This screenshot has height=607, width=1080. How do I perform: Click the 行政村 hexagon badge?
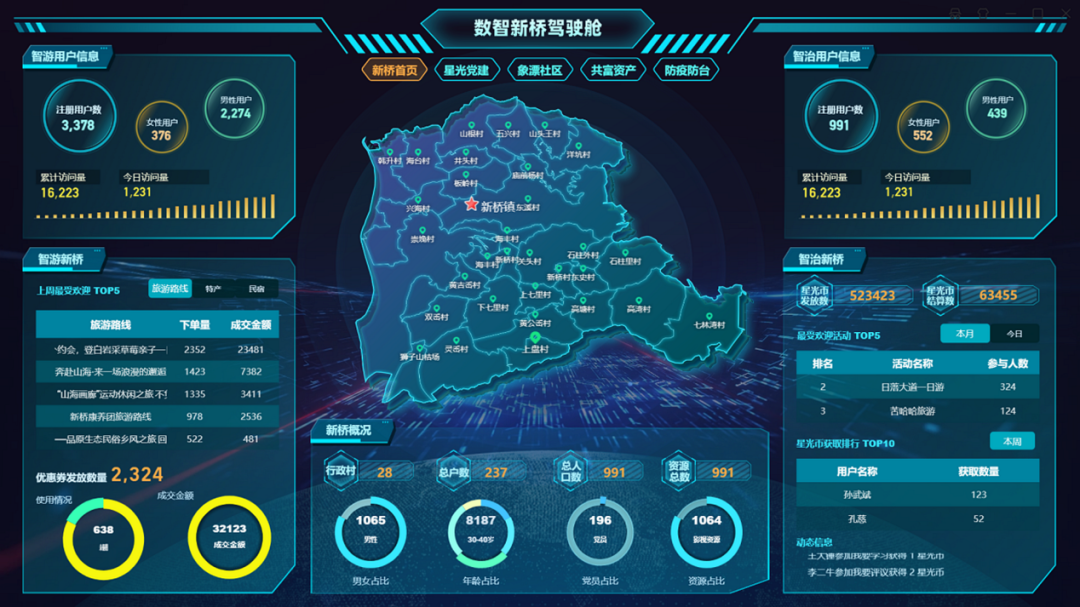pyautogui.click(x=341, y=471)
